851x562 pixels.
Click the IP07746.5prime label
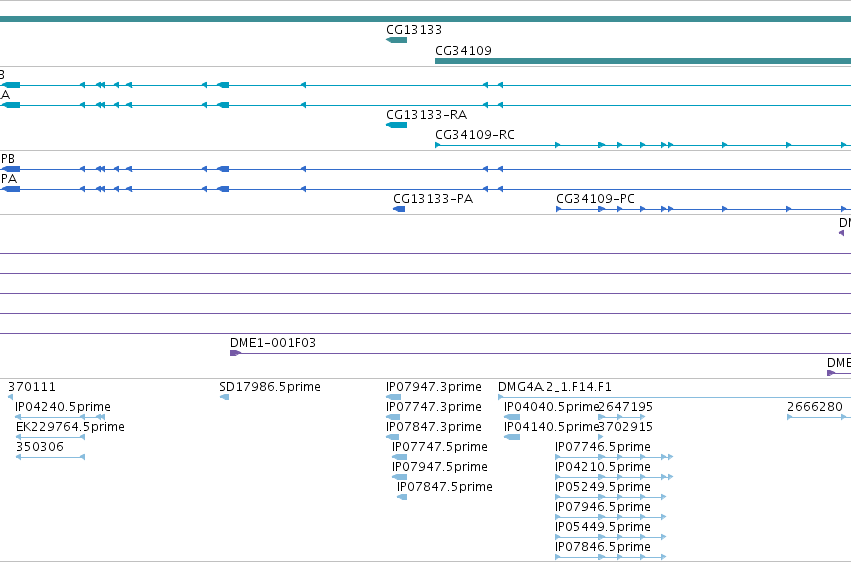602,447
